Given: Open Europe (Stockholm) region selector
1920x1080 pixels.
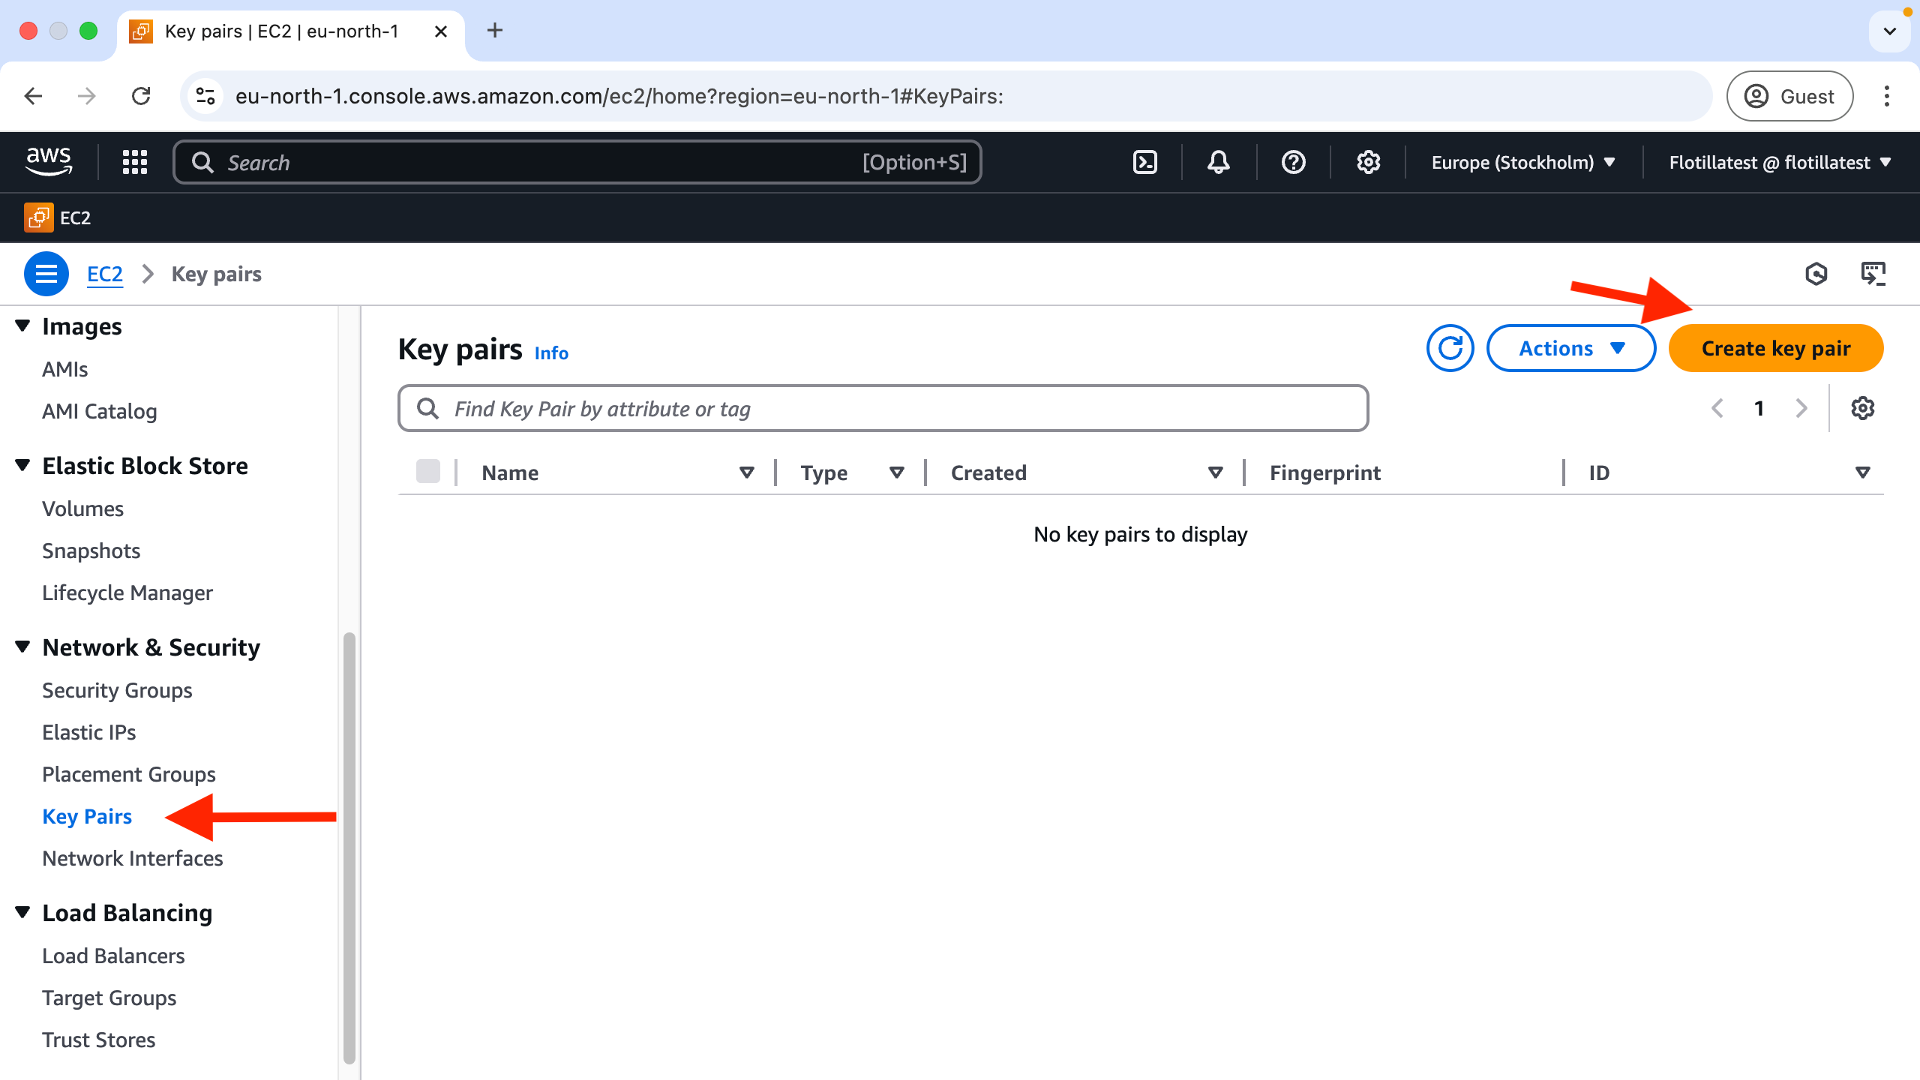Looking at the screenshot, I should pyautogui.click(x=1523, y=162).
